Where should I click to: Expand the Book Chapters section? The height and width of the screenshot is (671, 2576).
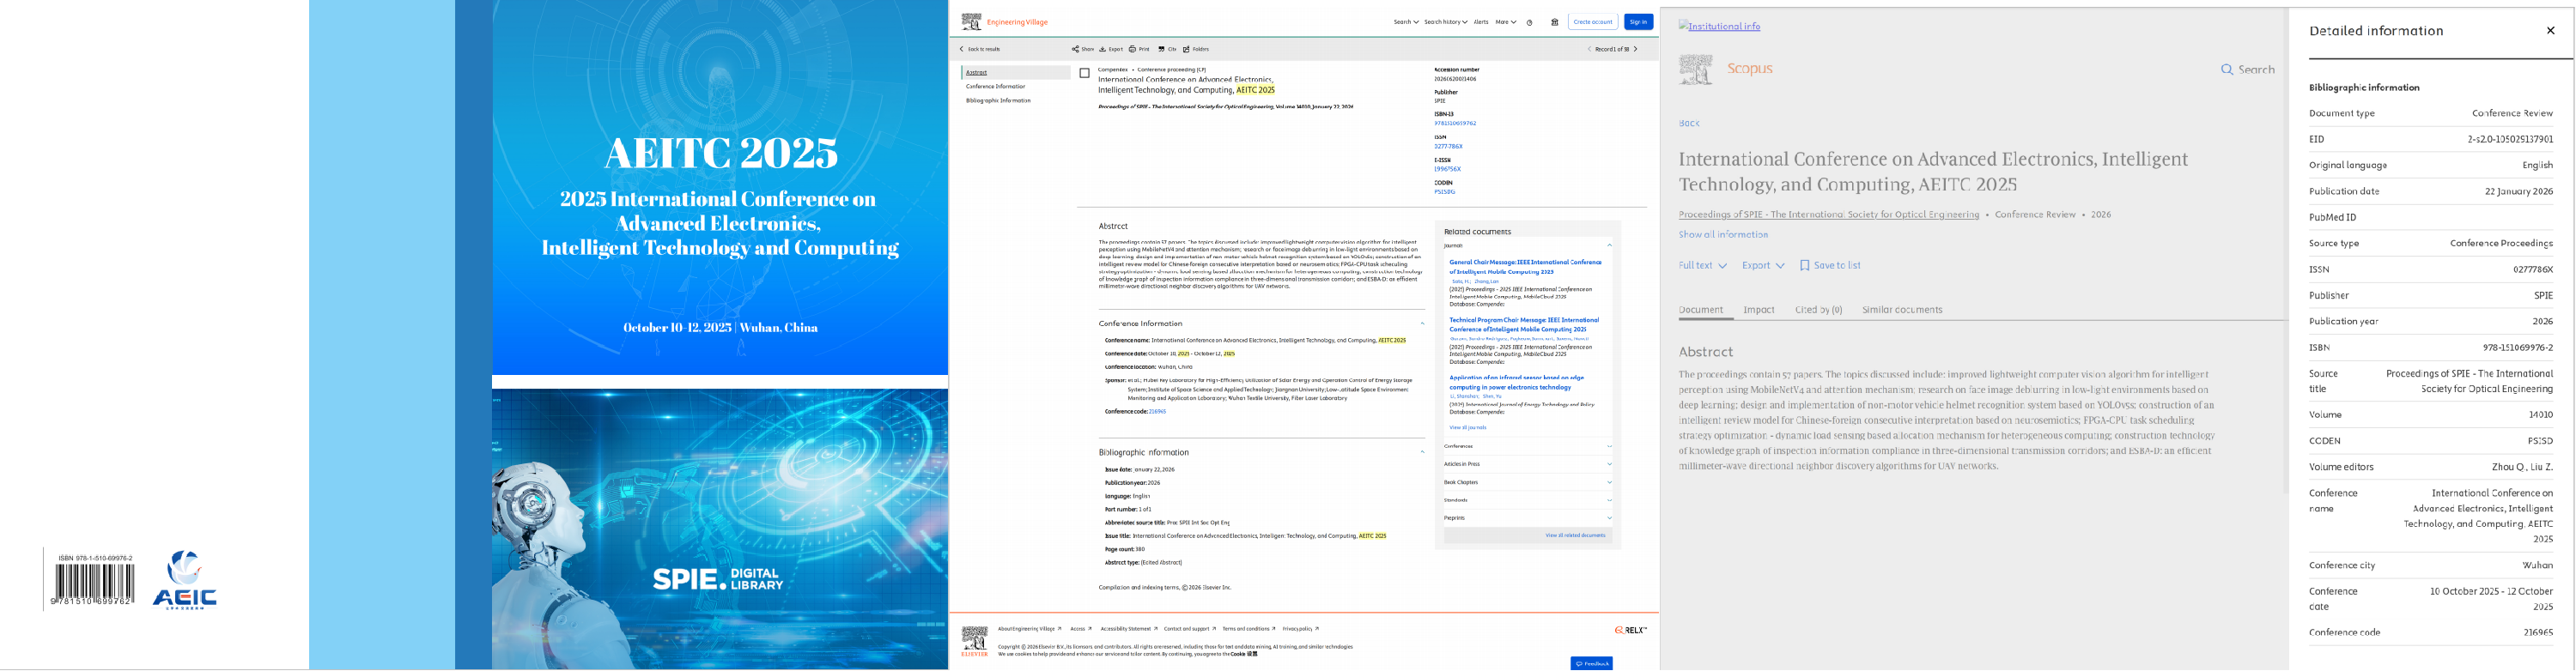1609,483
